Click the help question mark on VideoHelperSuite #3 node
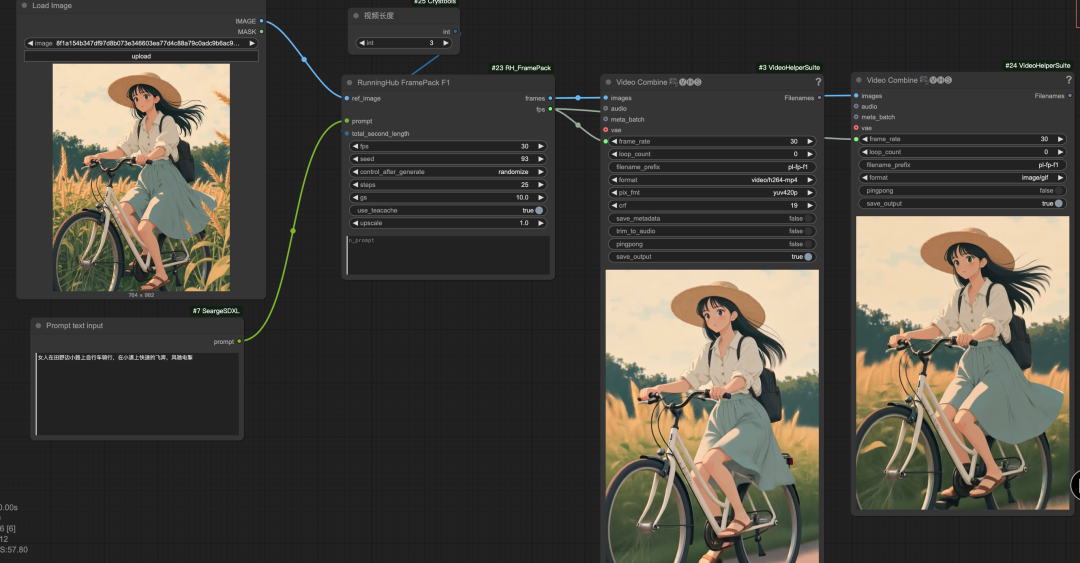The height and width of the screenshot is (563, 1080). (818, 82)
